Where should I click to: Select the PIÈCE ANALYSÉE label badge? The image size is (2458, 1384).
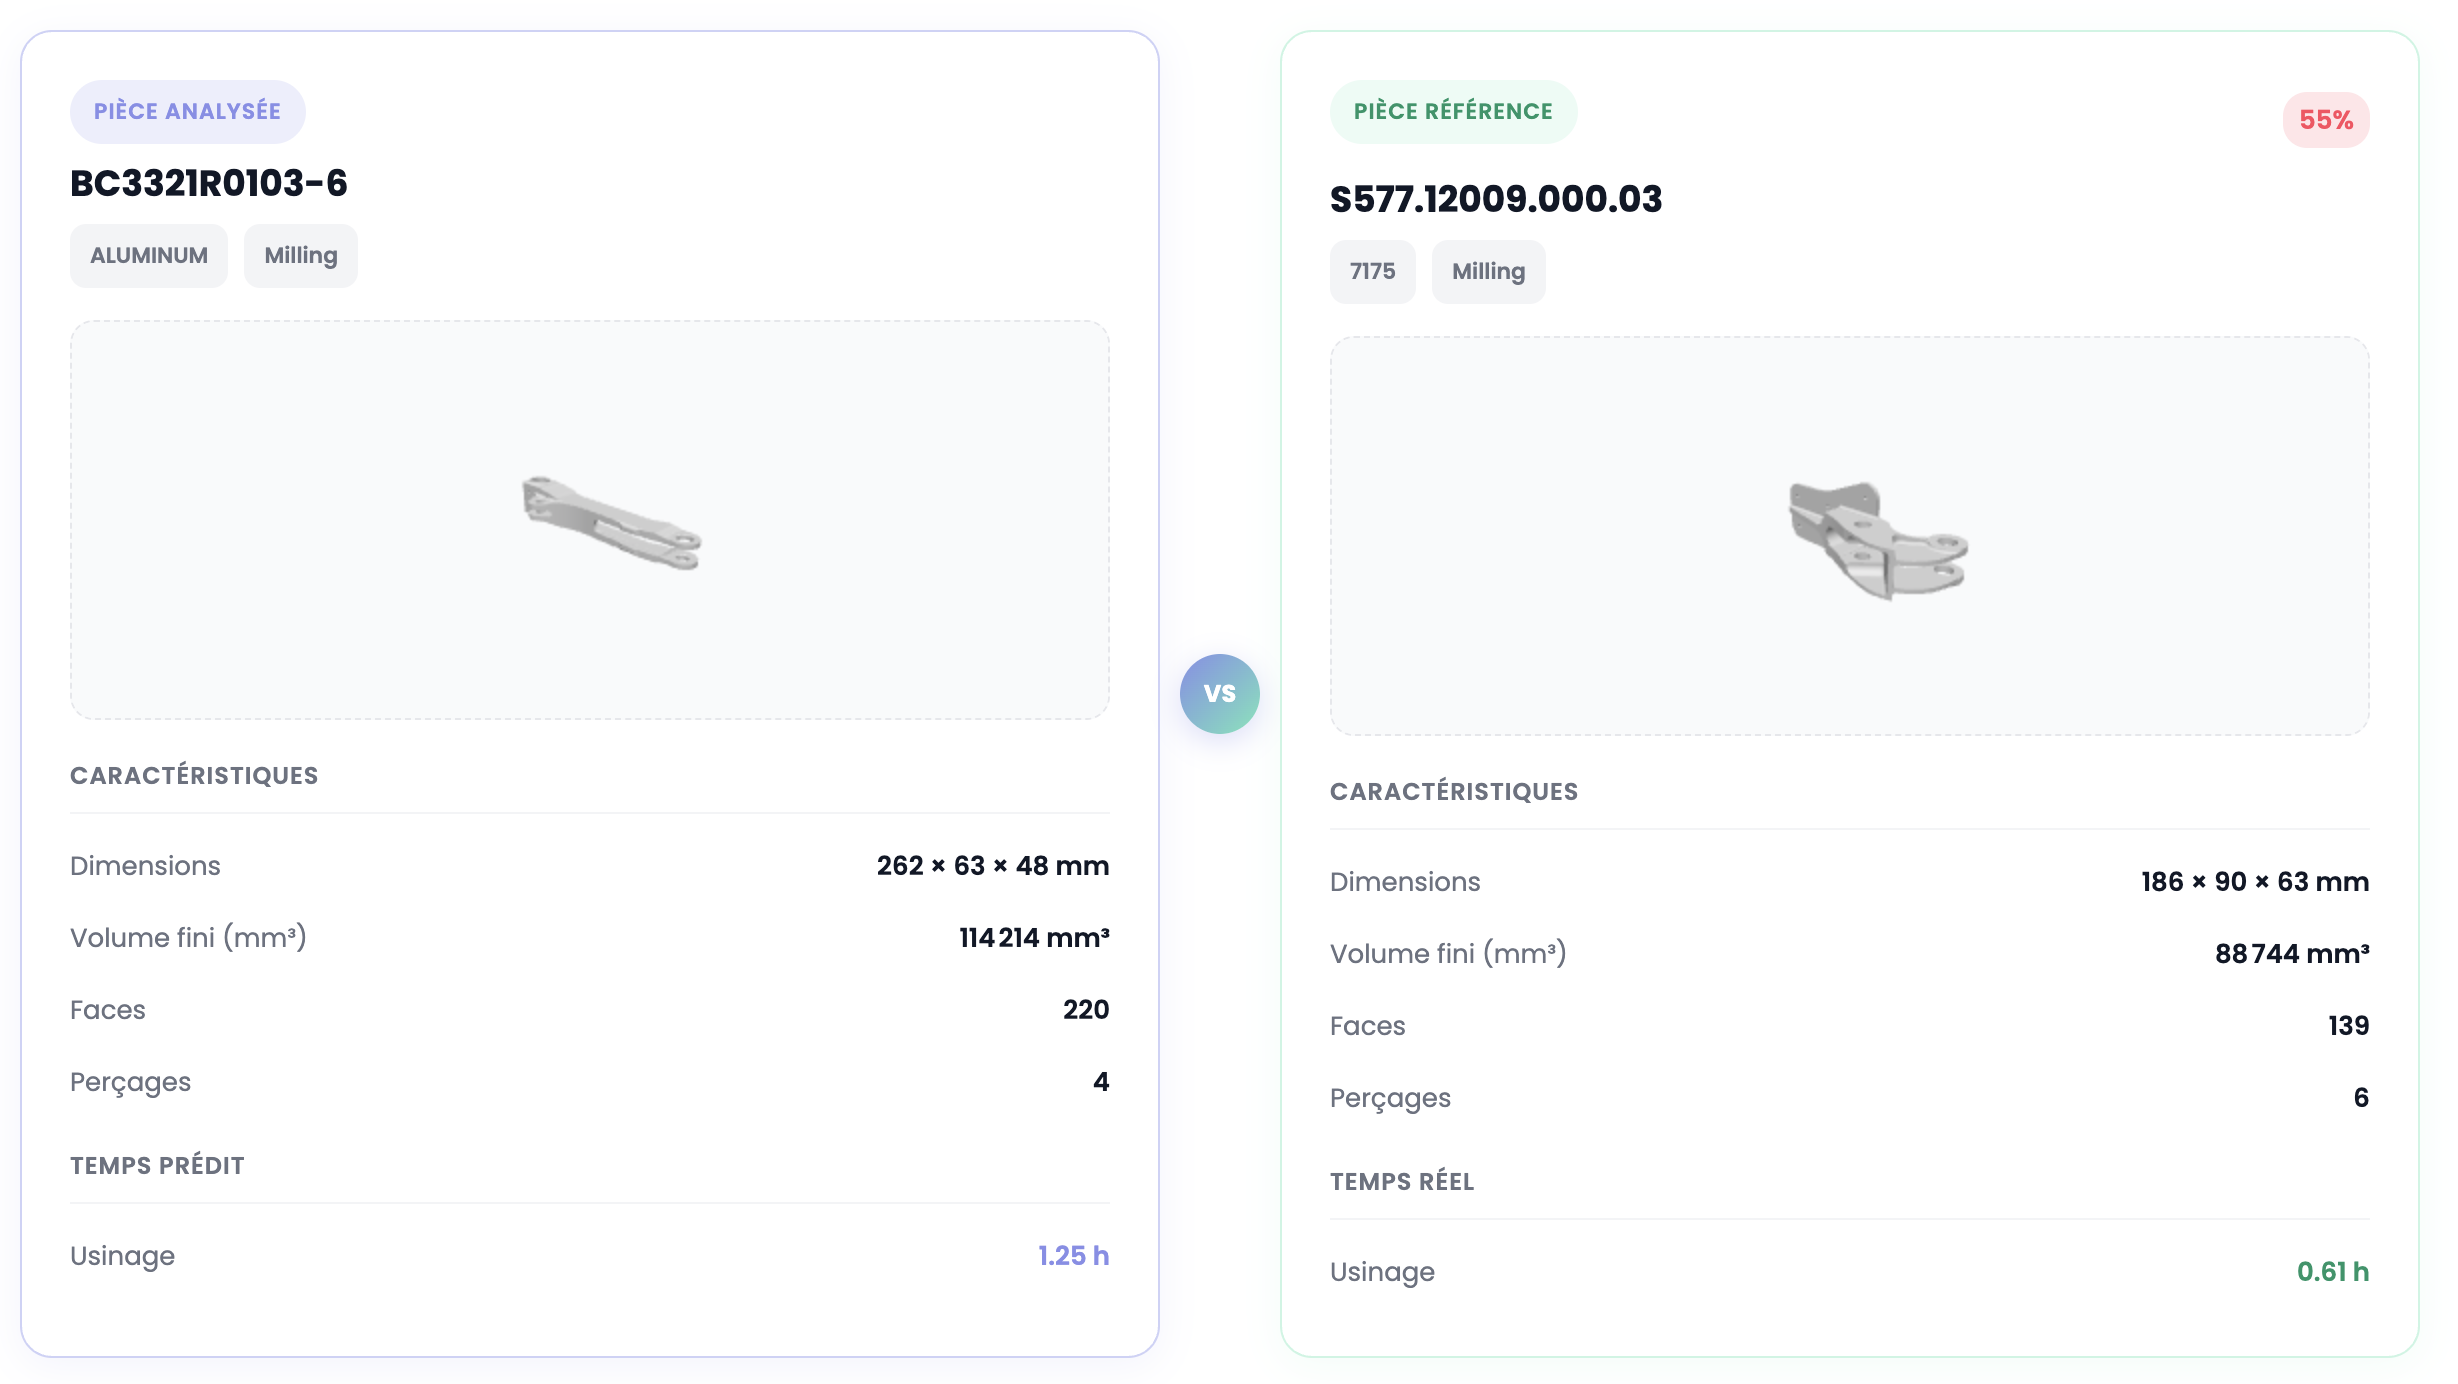[x=187, y=111]
